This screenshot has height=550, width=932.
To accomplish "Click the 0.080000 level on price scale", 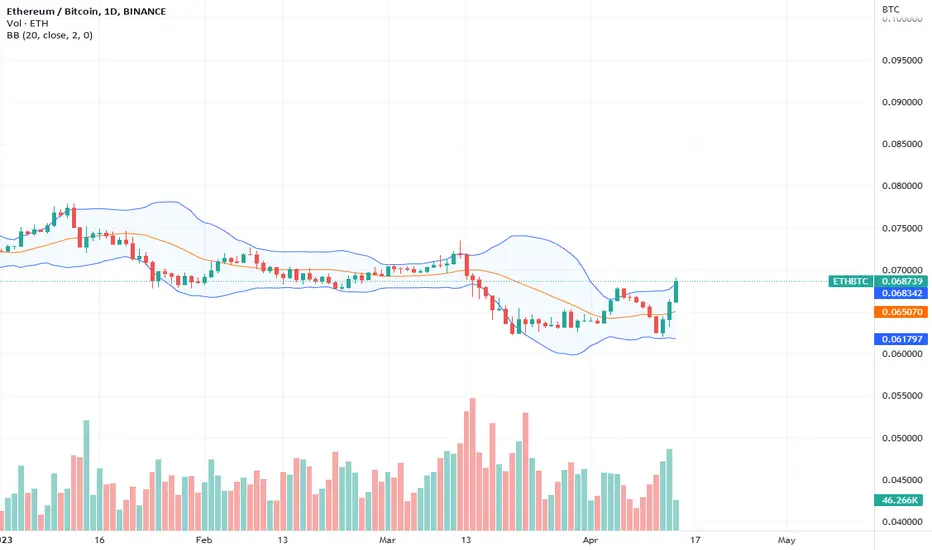I will coord(902,186).
